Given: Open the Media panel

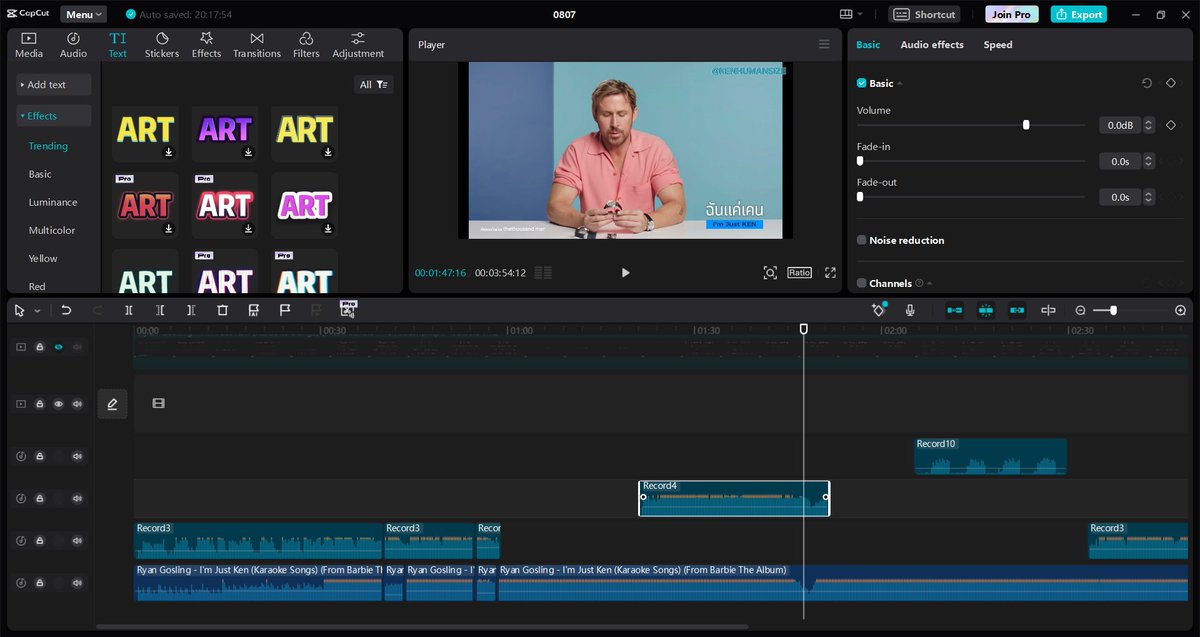Looking at the screenshot, I should [29, 45].
